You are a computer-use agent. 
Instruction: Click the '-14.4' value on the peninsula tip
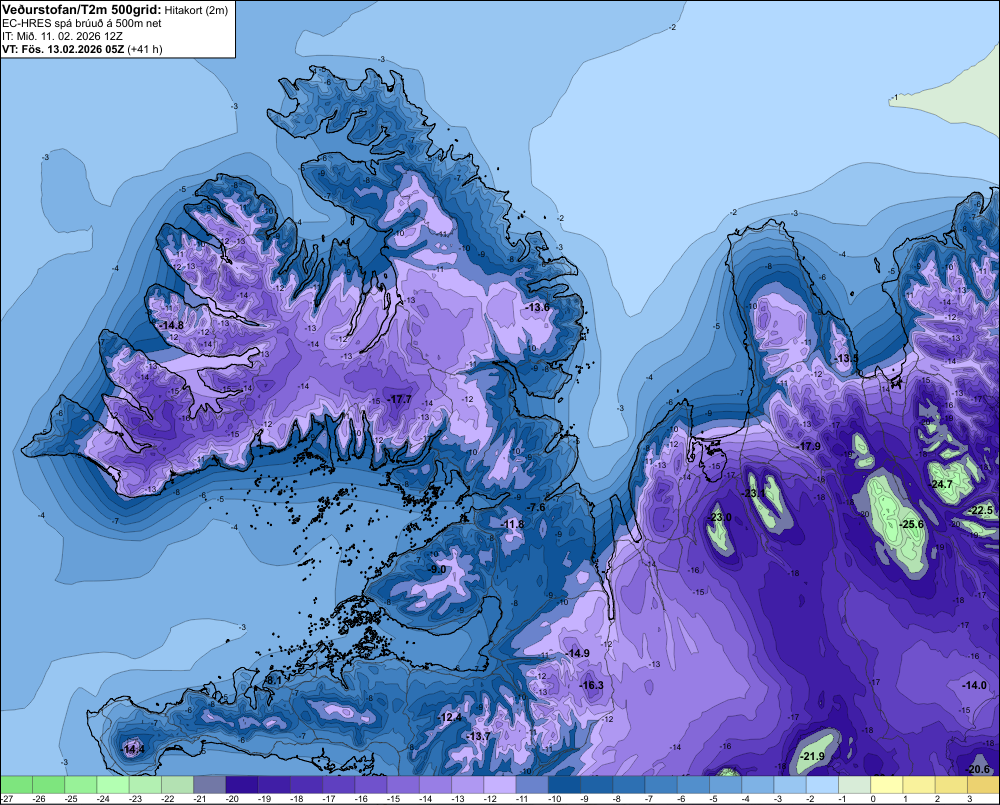pos(133,750)
